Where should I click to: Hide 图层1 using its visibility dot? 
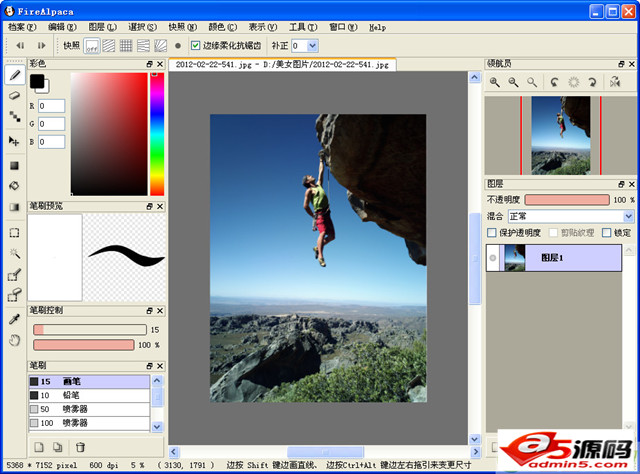tap(493, 258)
